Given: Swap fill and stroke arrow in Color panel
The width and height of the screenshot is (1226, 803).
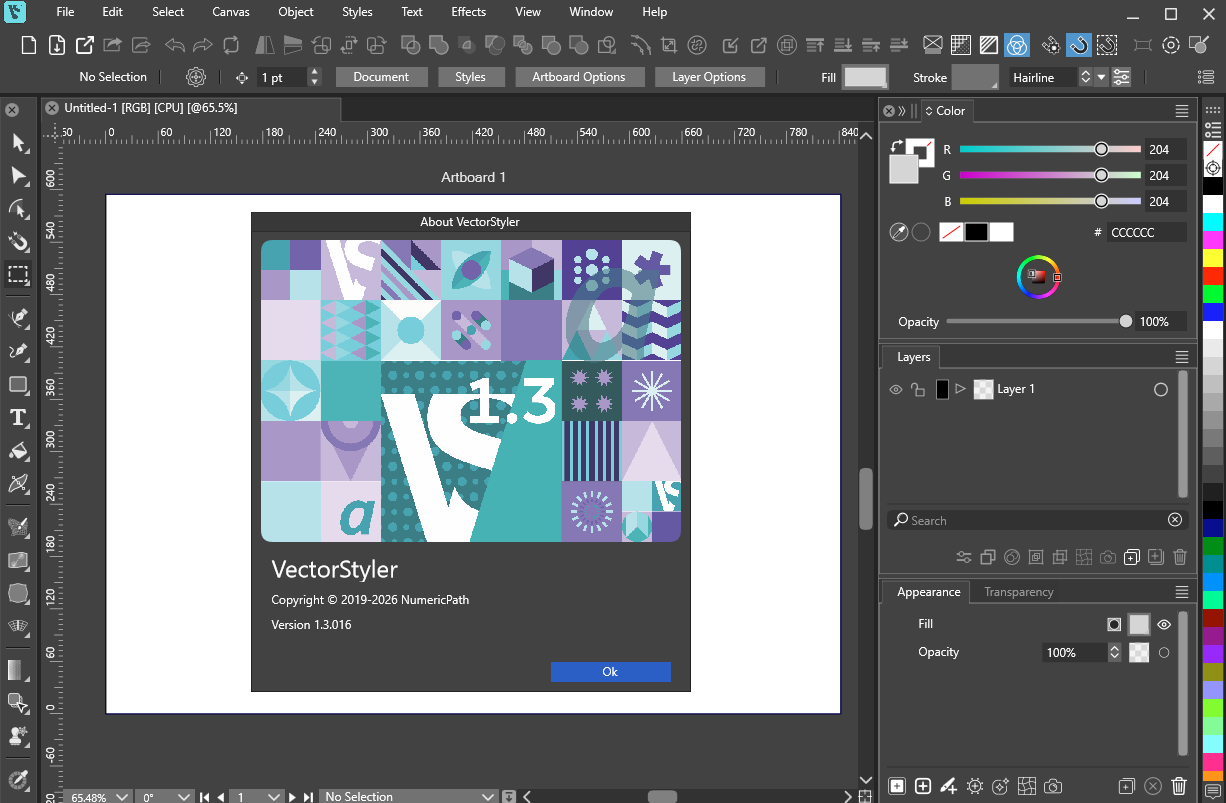Looking at the screenshot, I should pos(897,146).
